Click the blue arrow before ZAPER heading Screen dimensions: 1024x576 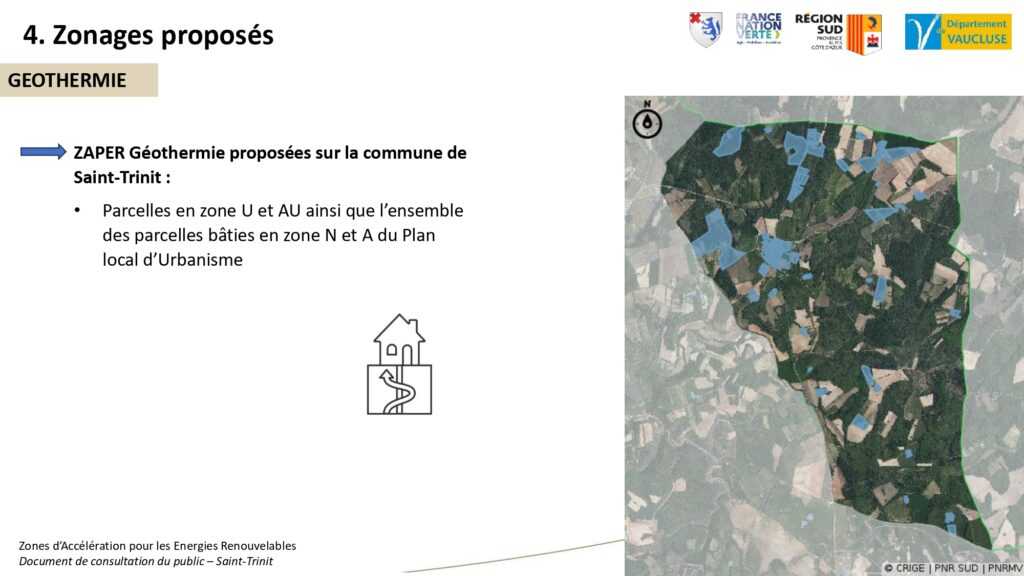coord(44,152)
